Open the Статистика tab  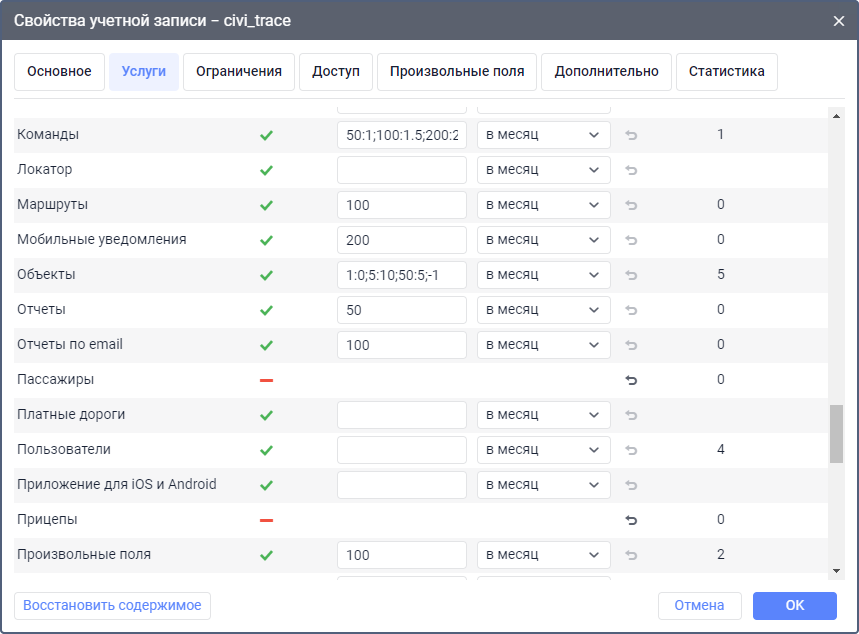pos(726,72)
